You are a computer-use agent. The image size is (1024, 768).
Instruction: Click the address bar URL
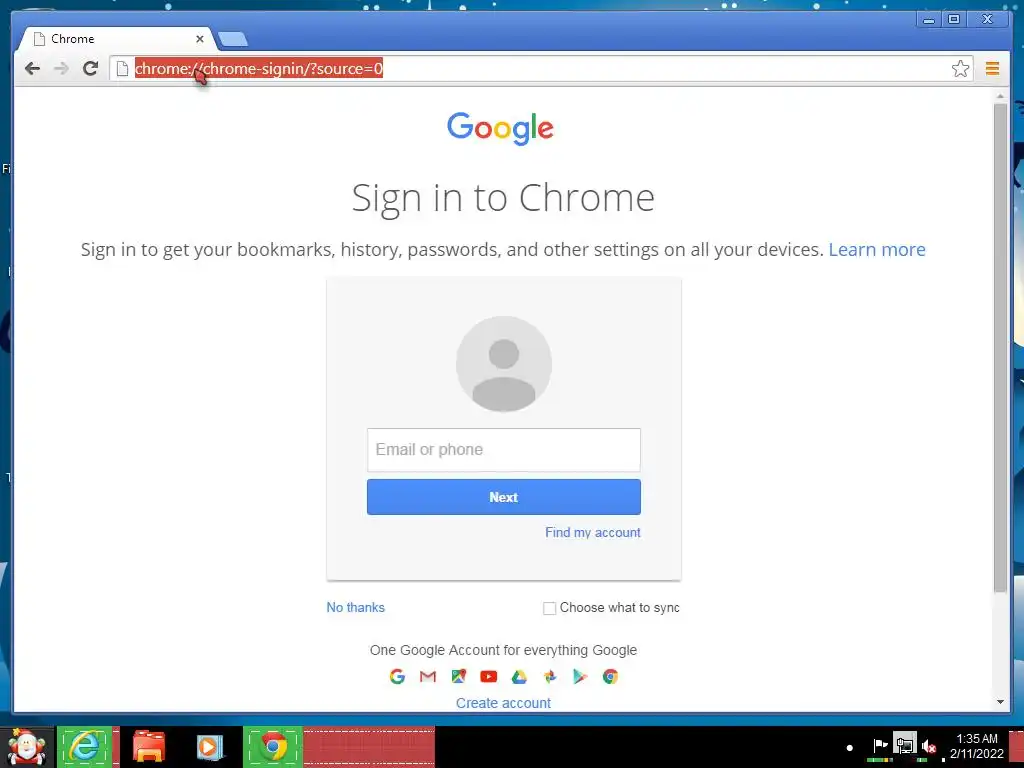tap(259, 69)
